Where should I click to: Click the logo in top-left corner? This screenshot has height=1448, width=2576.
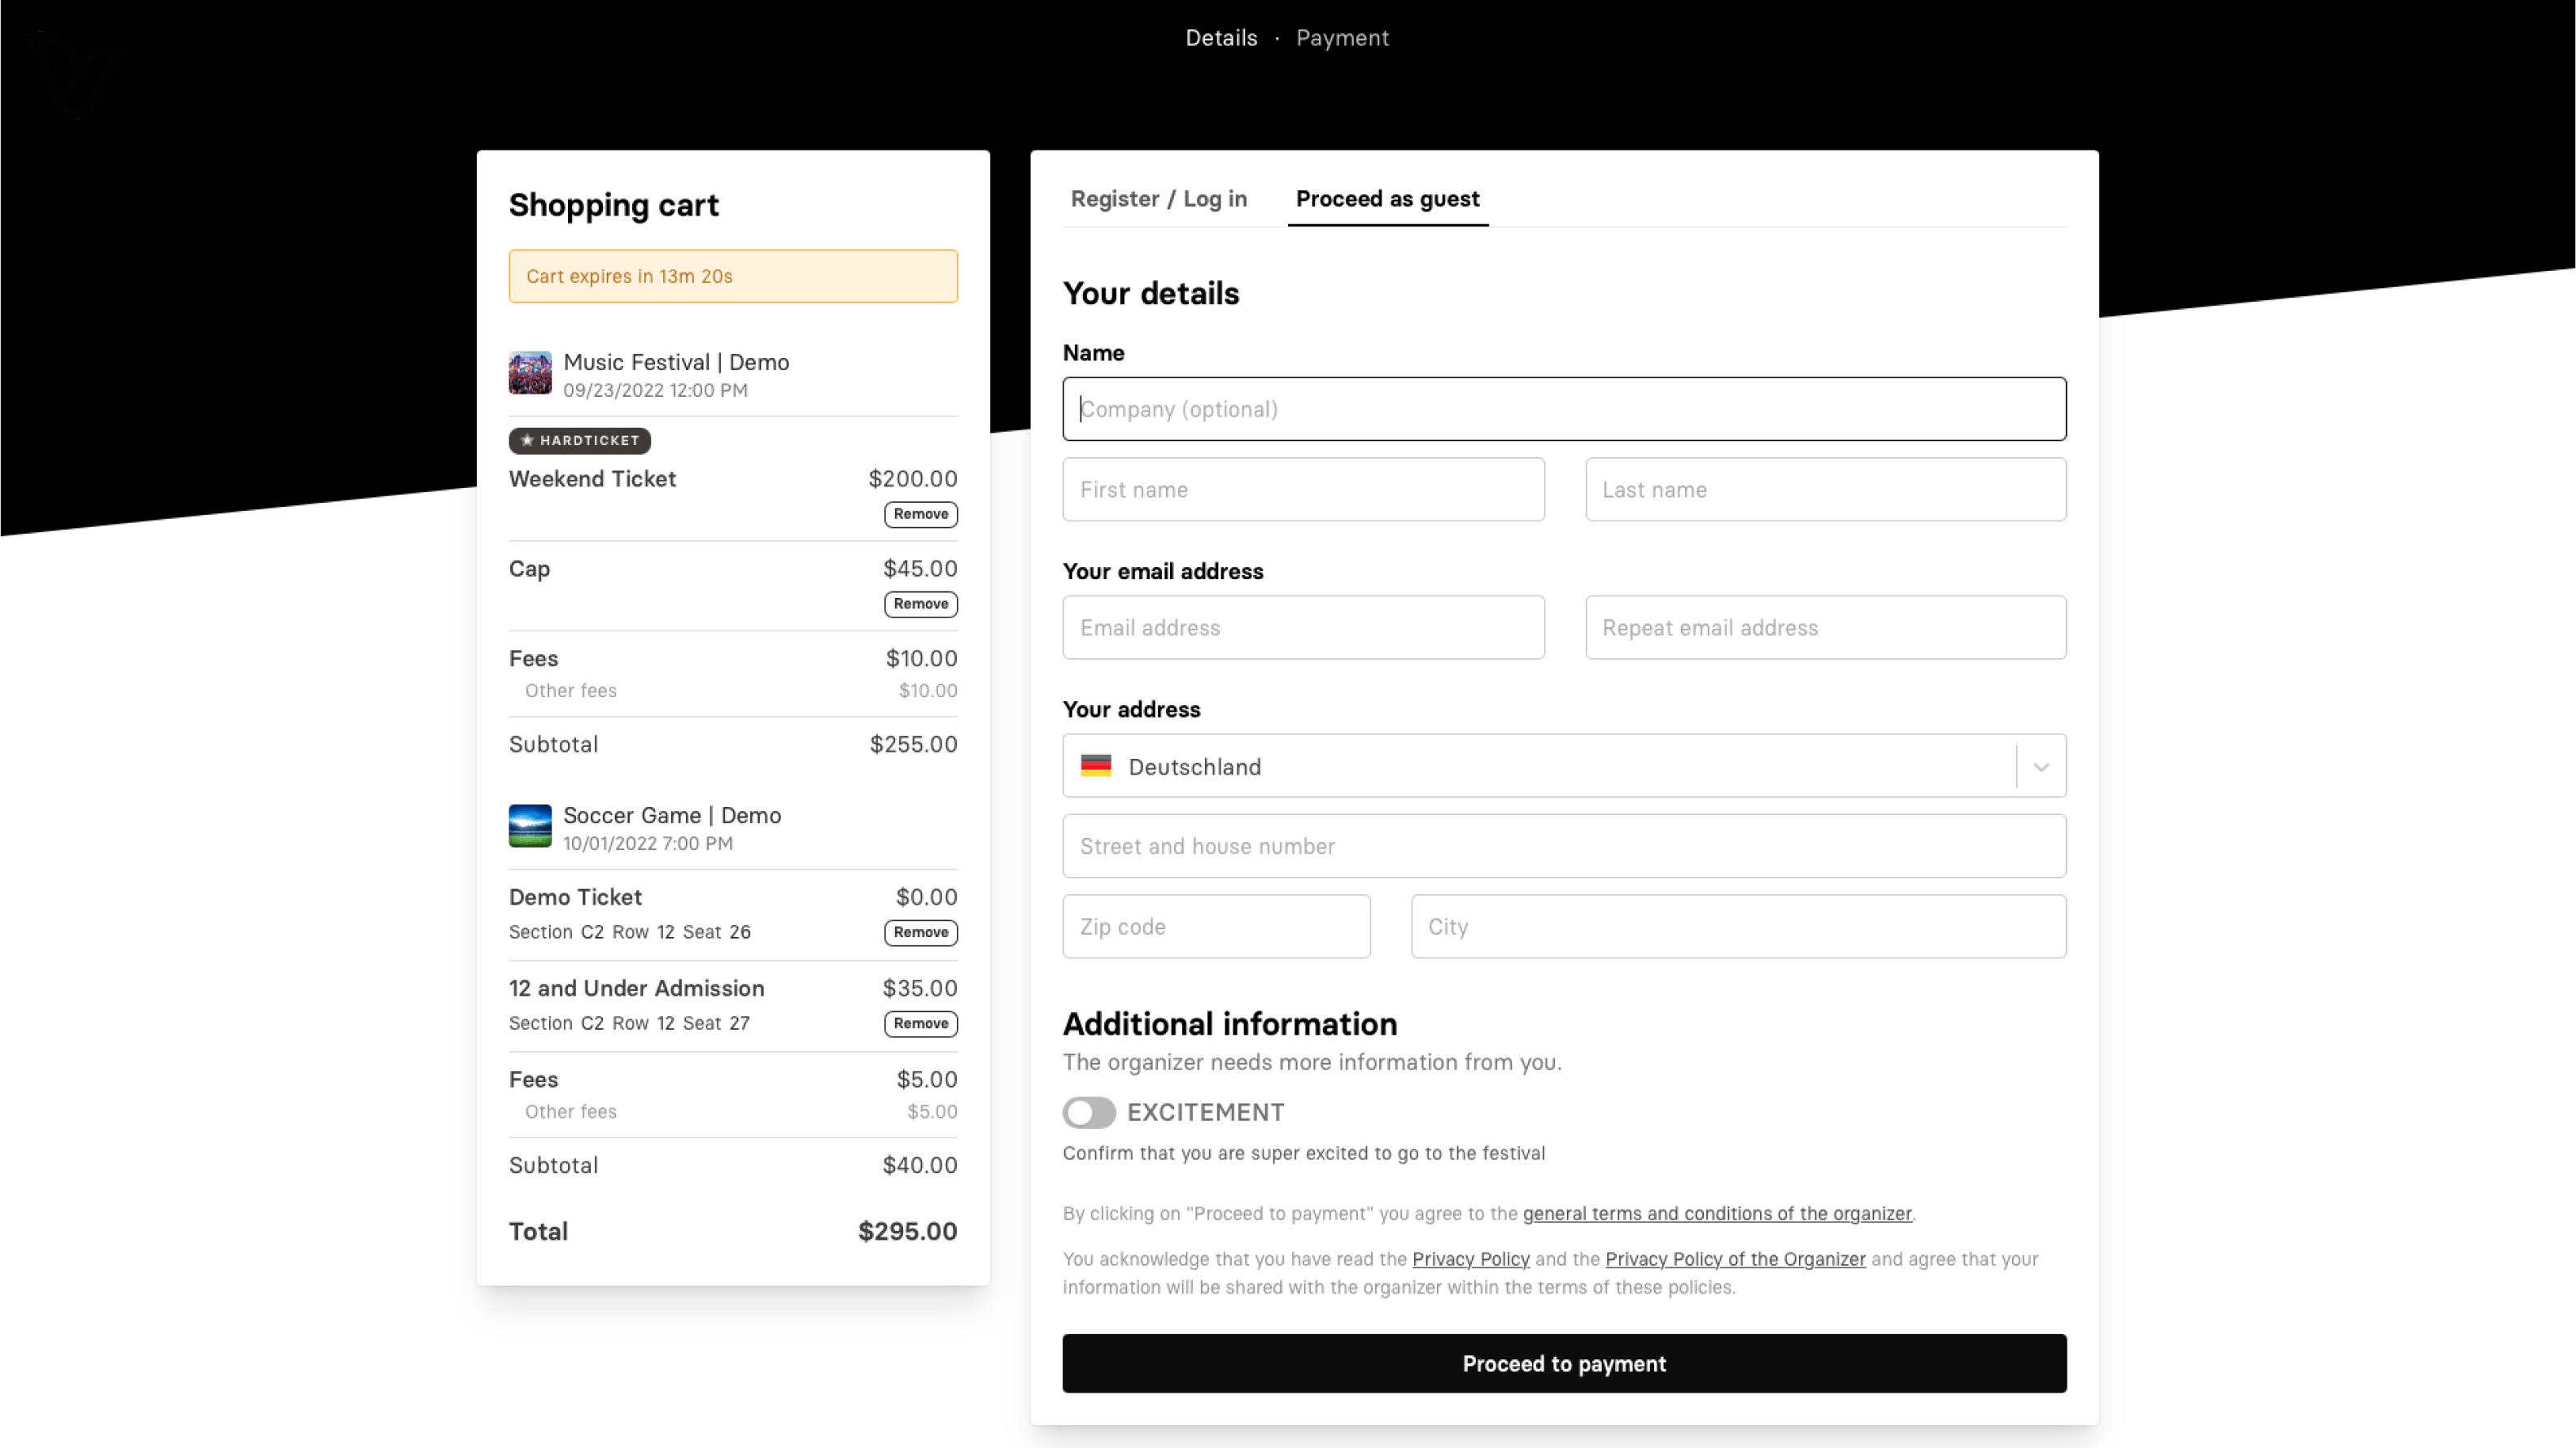point(75,72)
